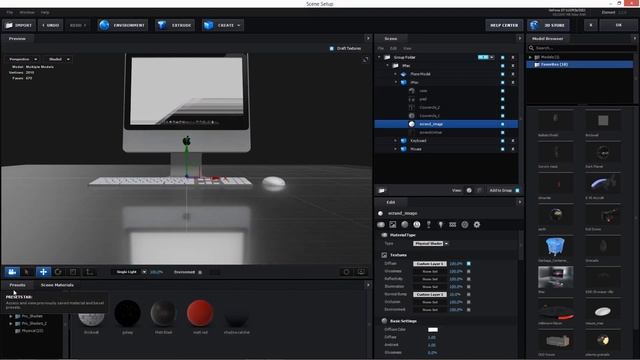Viewport: 640px width, 360px height.
Task: Toggle visibility of Plane Model
Action: [x=502, y=74]
